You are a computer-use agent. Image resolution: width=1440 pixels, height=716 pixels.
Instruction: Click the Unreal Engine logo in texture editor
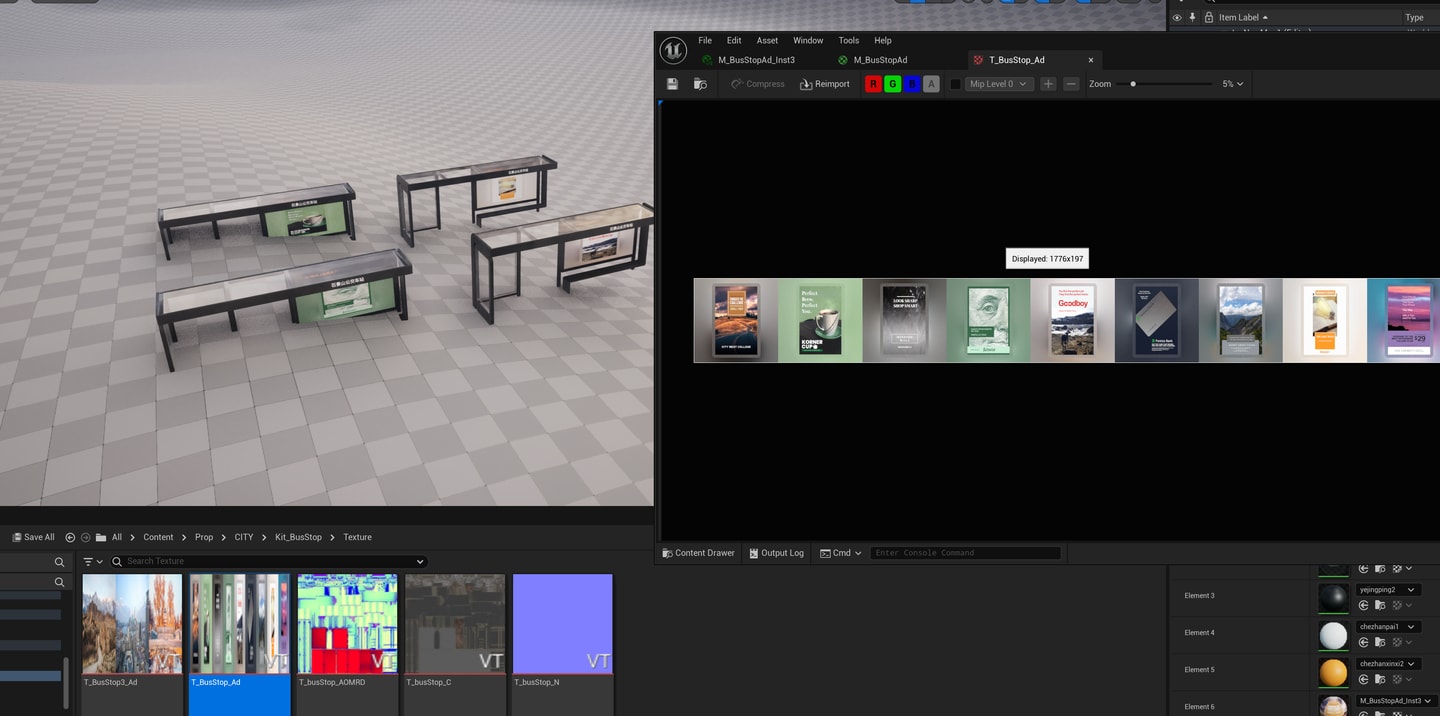673,50
